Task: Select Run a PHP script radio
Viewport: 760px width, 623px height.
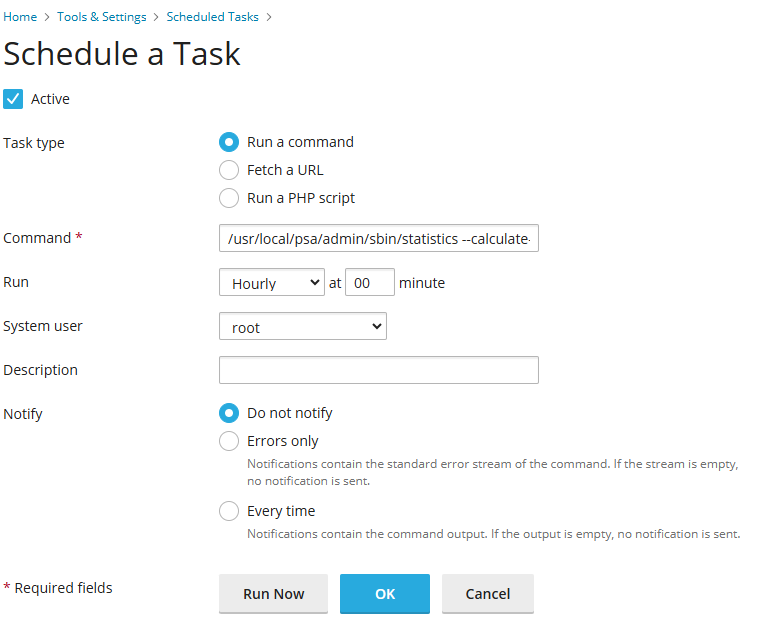Action: [229, 198]
